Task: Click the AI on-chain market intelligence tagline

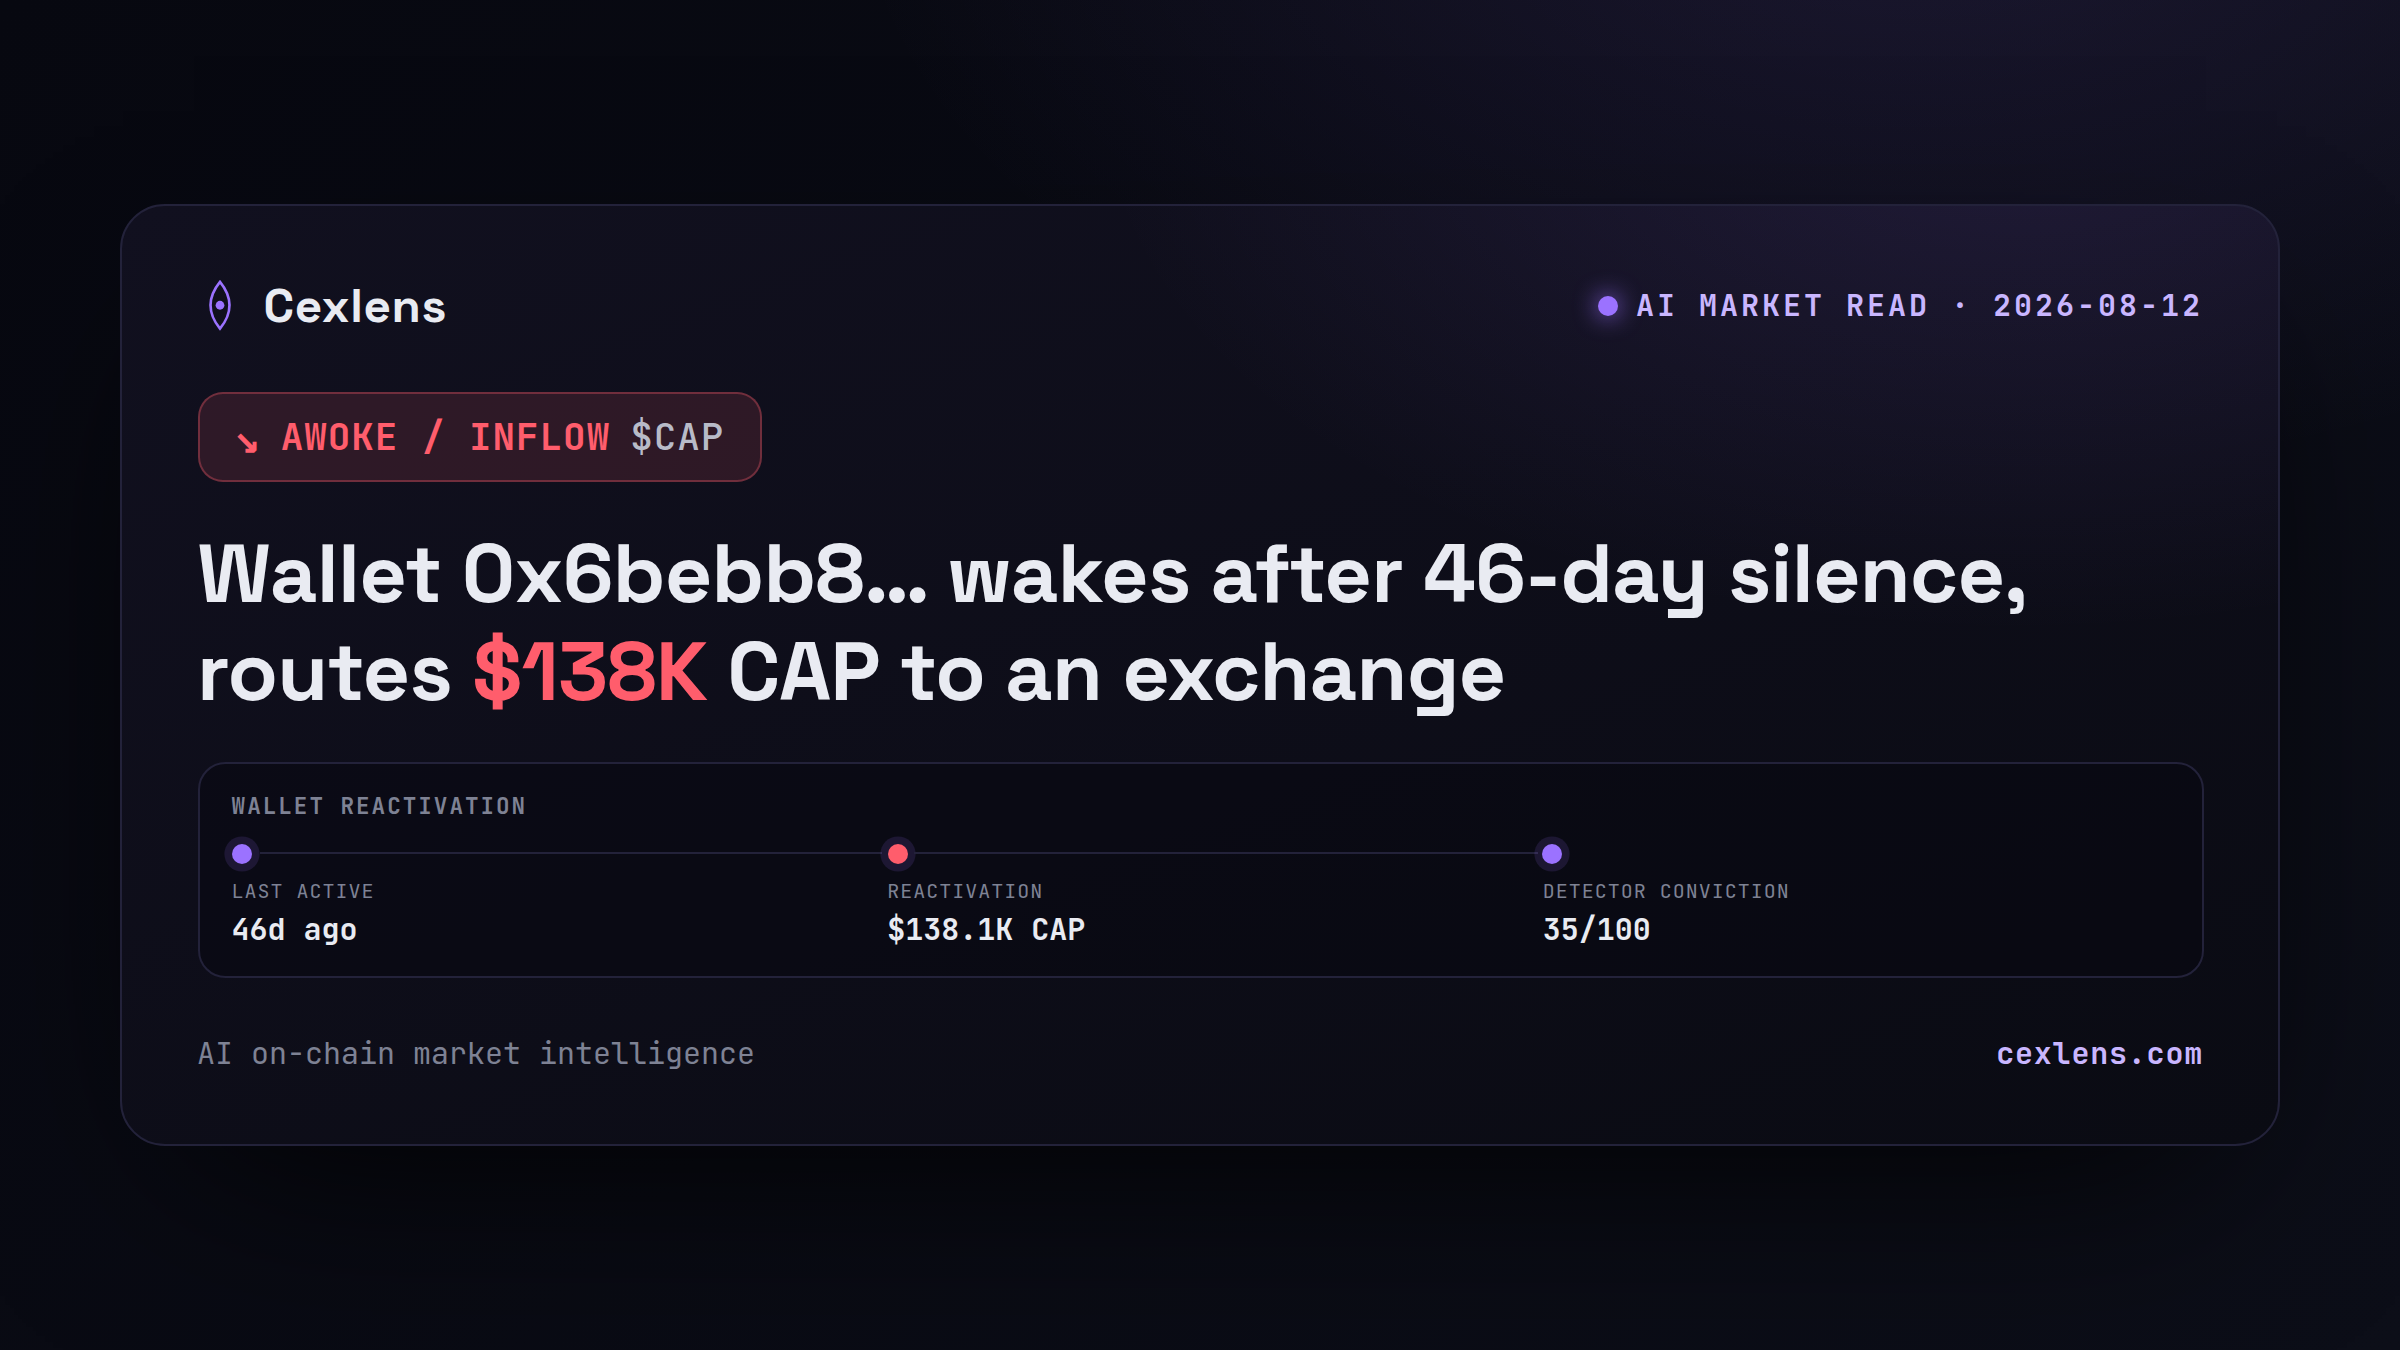Action: 476,1054
